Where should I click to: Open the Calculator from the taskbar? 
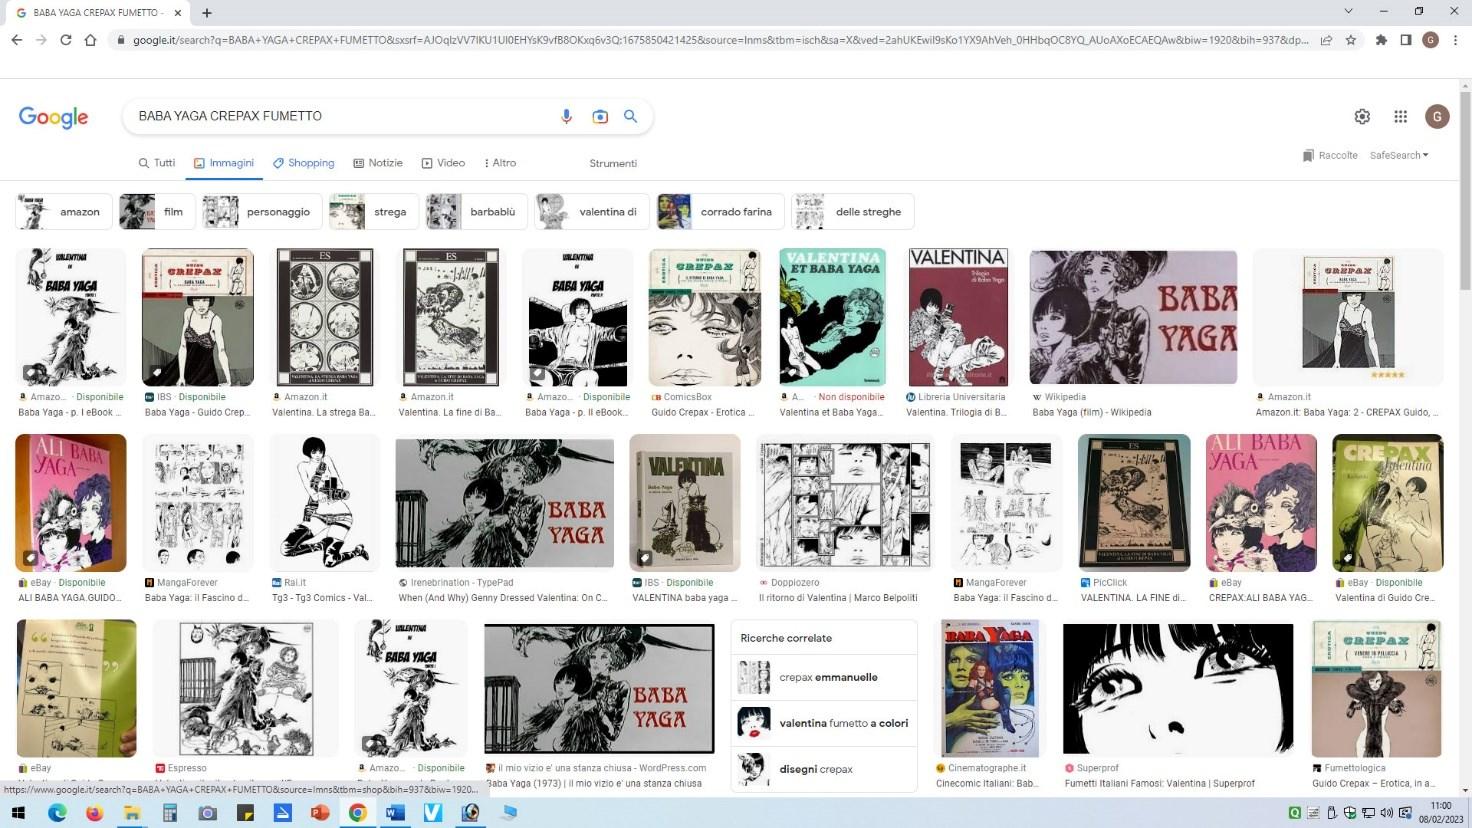pyautogui.click(x=170, y=813)
